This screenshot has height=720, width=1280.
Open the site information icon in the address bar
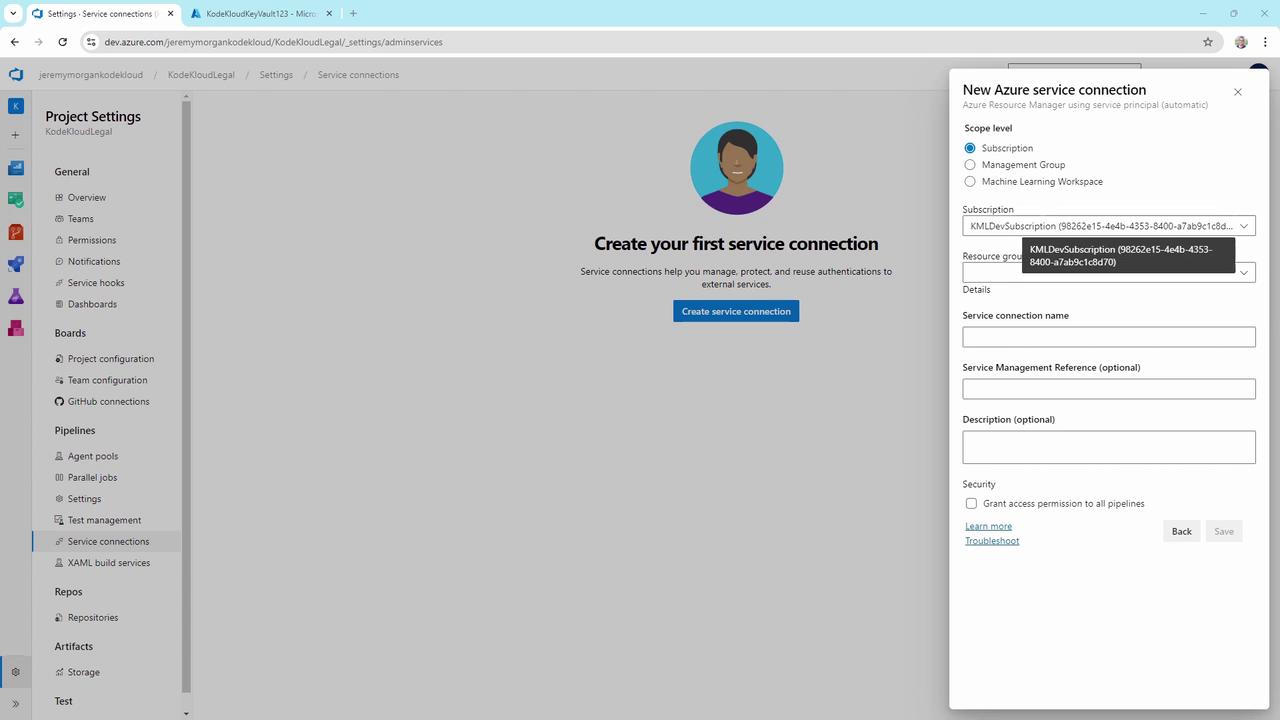(x=91, y=42)
